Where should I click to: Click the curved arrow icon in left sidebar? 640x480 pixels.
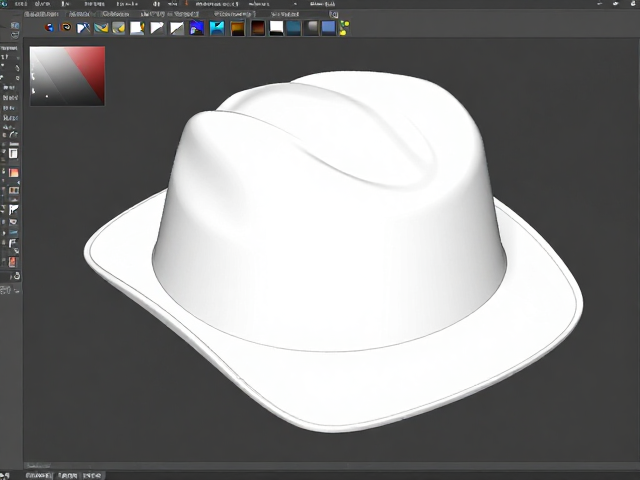coord(13,134)
